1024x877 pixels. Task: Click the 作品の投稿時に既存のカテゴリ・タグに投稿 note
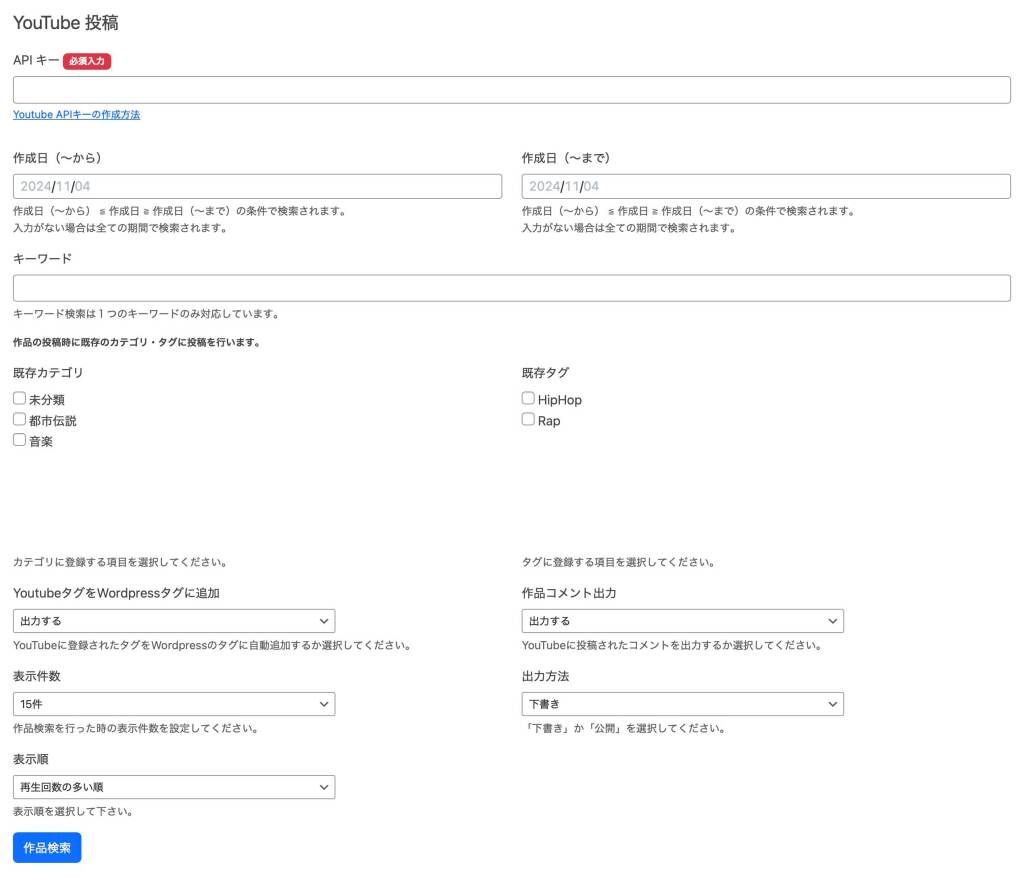(136, 342)
